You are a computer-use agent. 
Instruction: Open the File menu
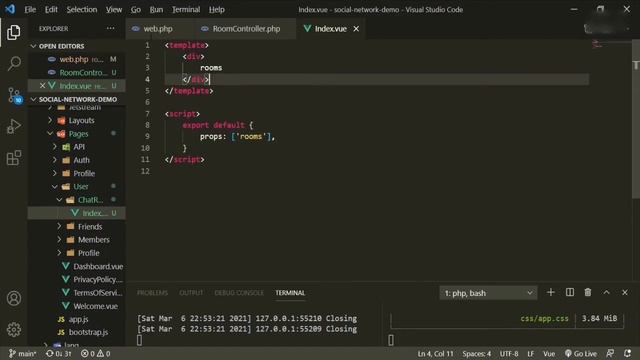tap(30, 9)
